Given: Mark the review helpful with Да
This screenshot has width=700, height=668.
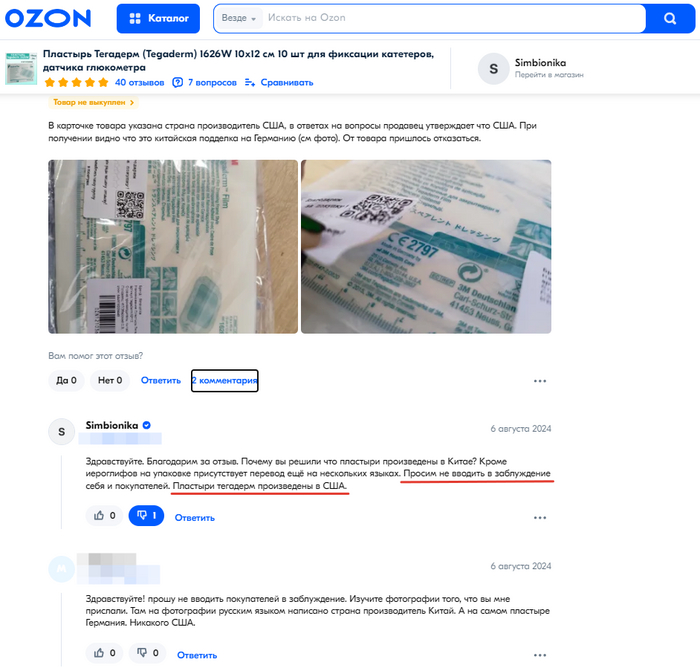Looking at the screenshot, I should point(66,380).
